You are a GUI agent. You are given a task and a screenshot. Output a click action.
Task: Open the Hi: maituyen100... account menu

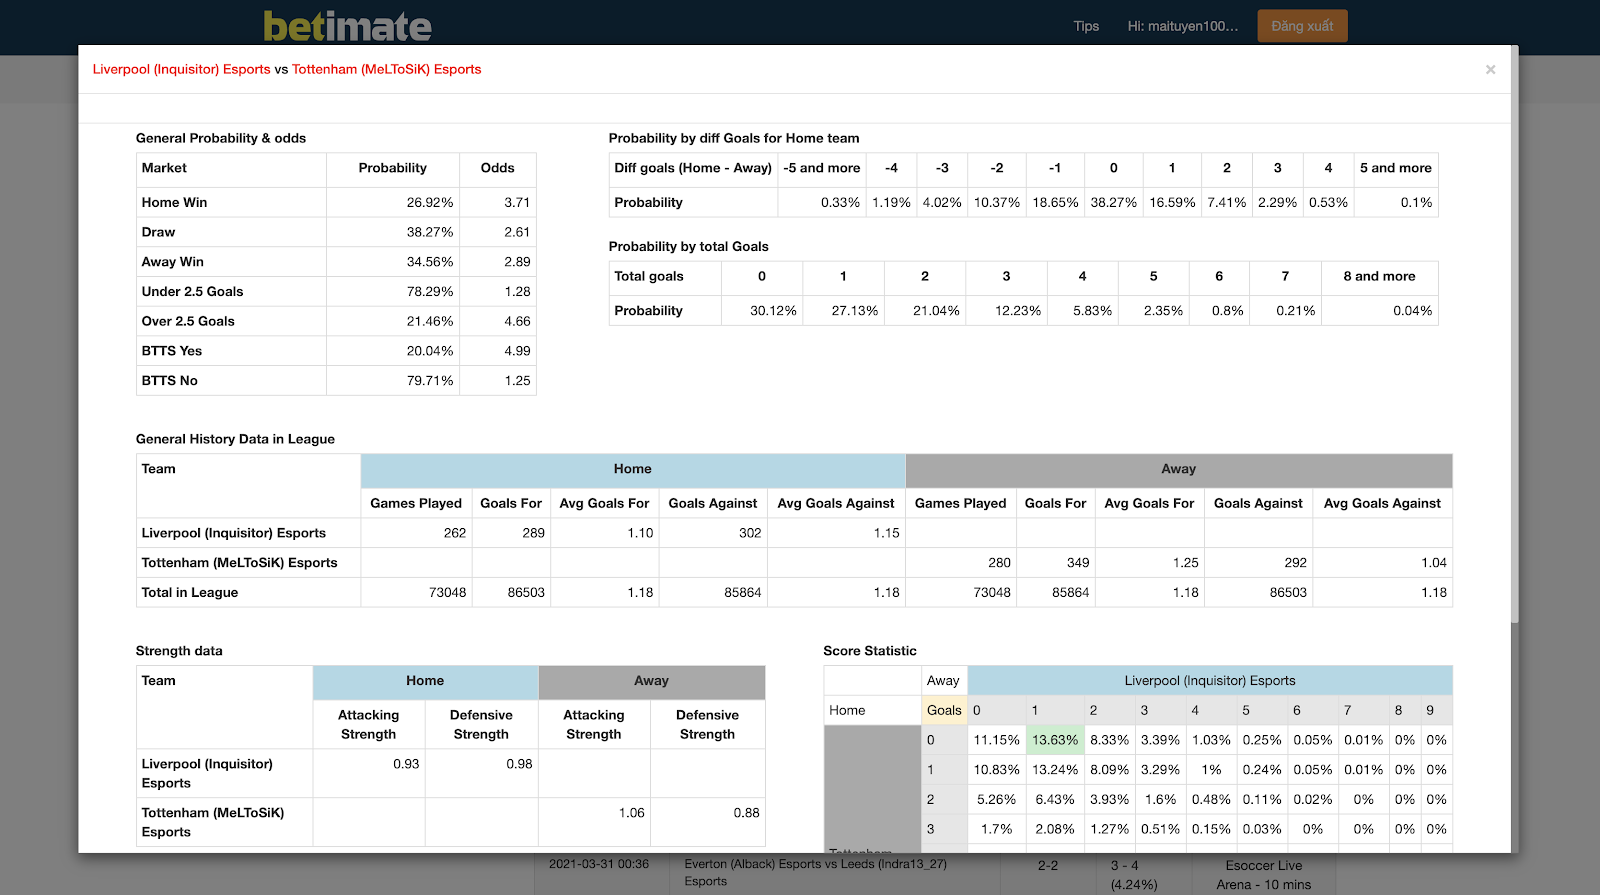(x=1182, y=26)
